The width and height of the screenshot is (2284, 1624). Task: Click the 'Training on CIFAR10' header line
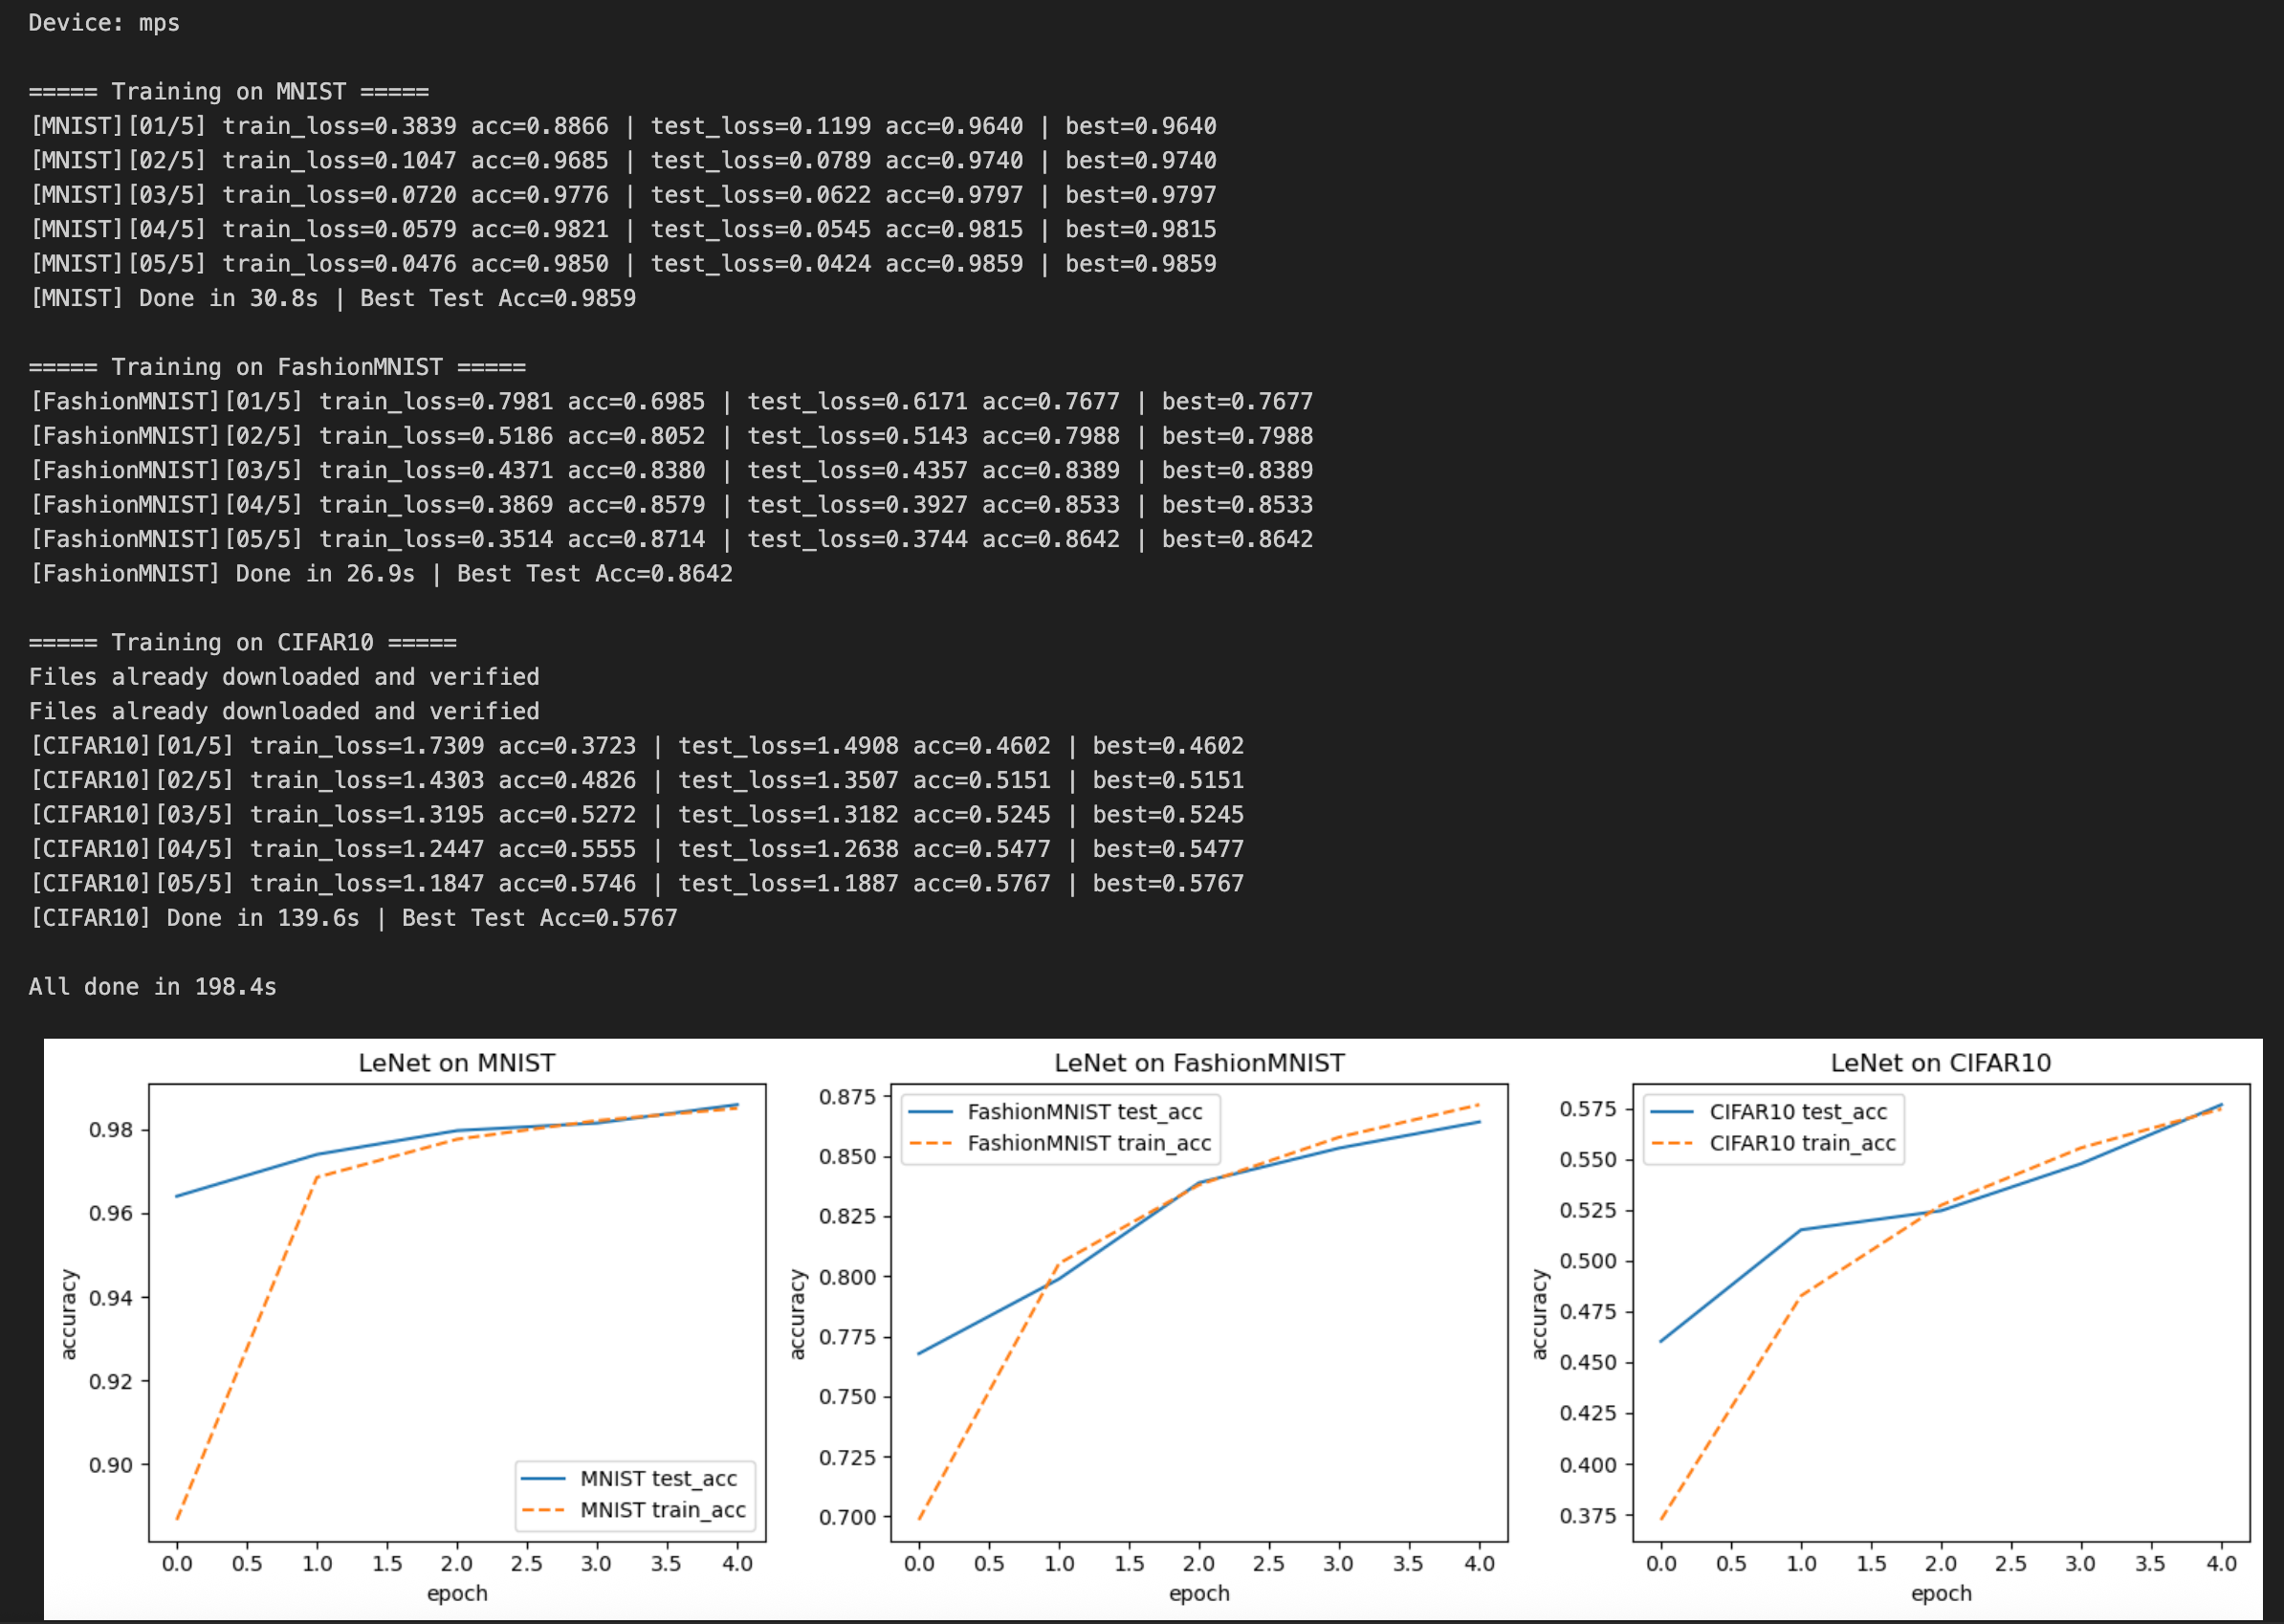point(243,642)
